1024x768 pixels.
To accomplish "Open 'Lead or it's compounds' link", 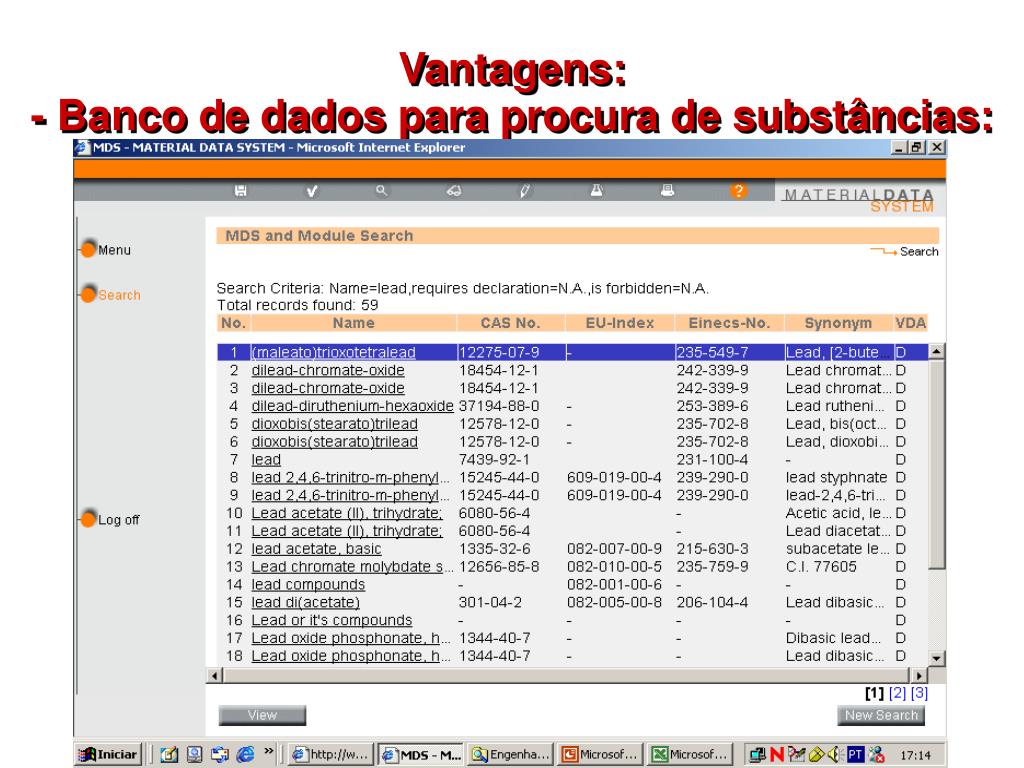I will pyautogui.click(x=332, y=620).
